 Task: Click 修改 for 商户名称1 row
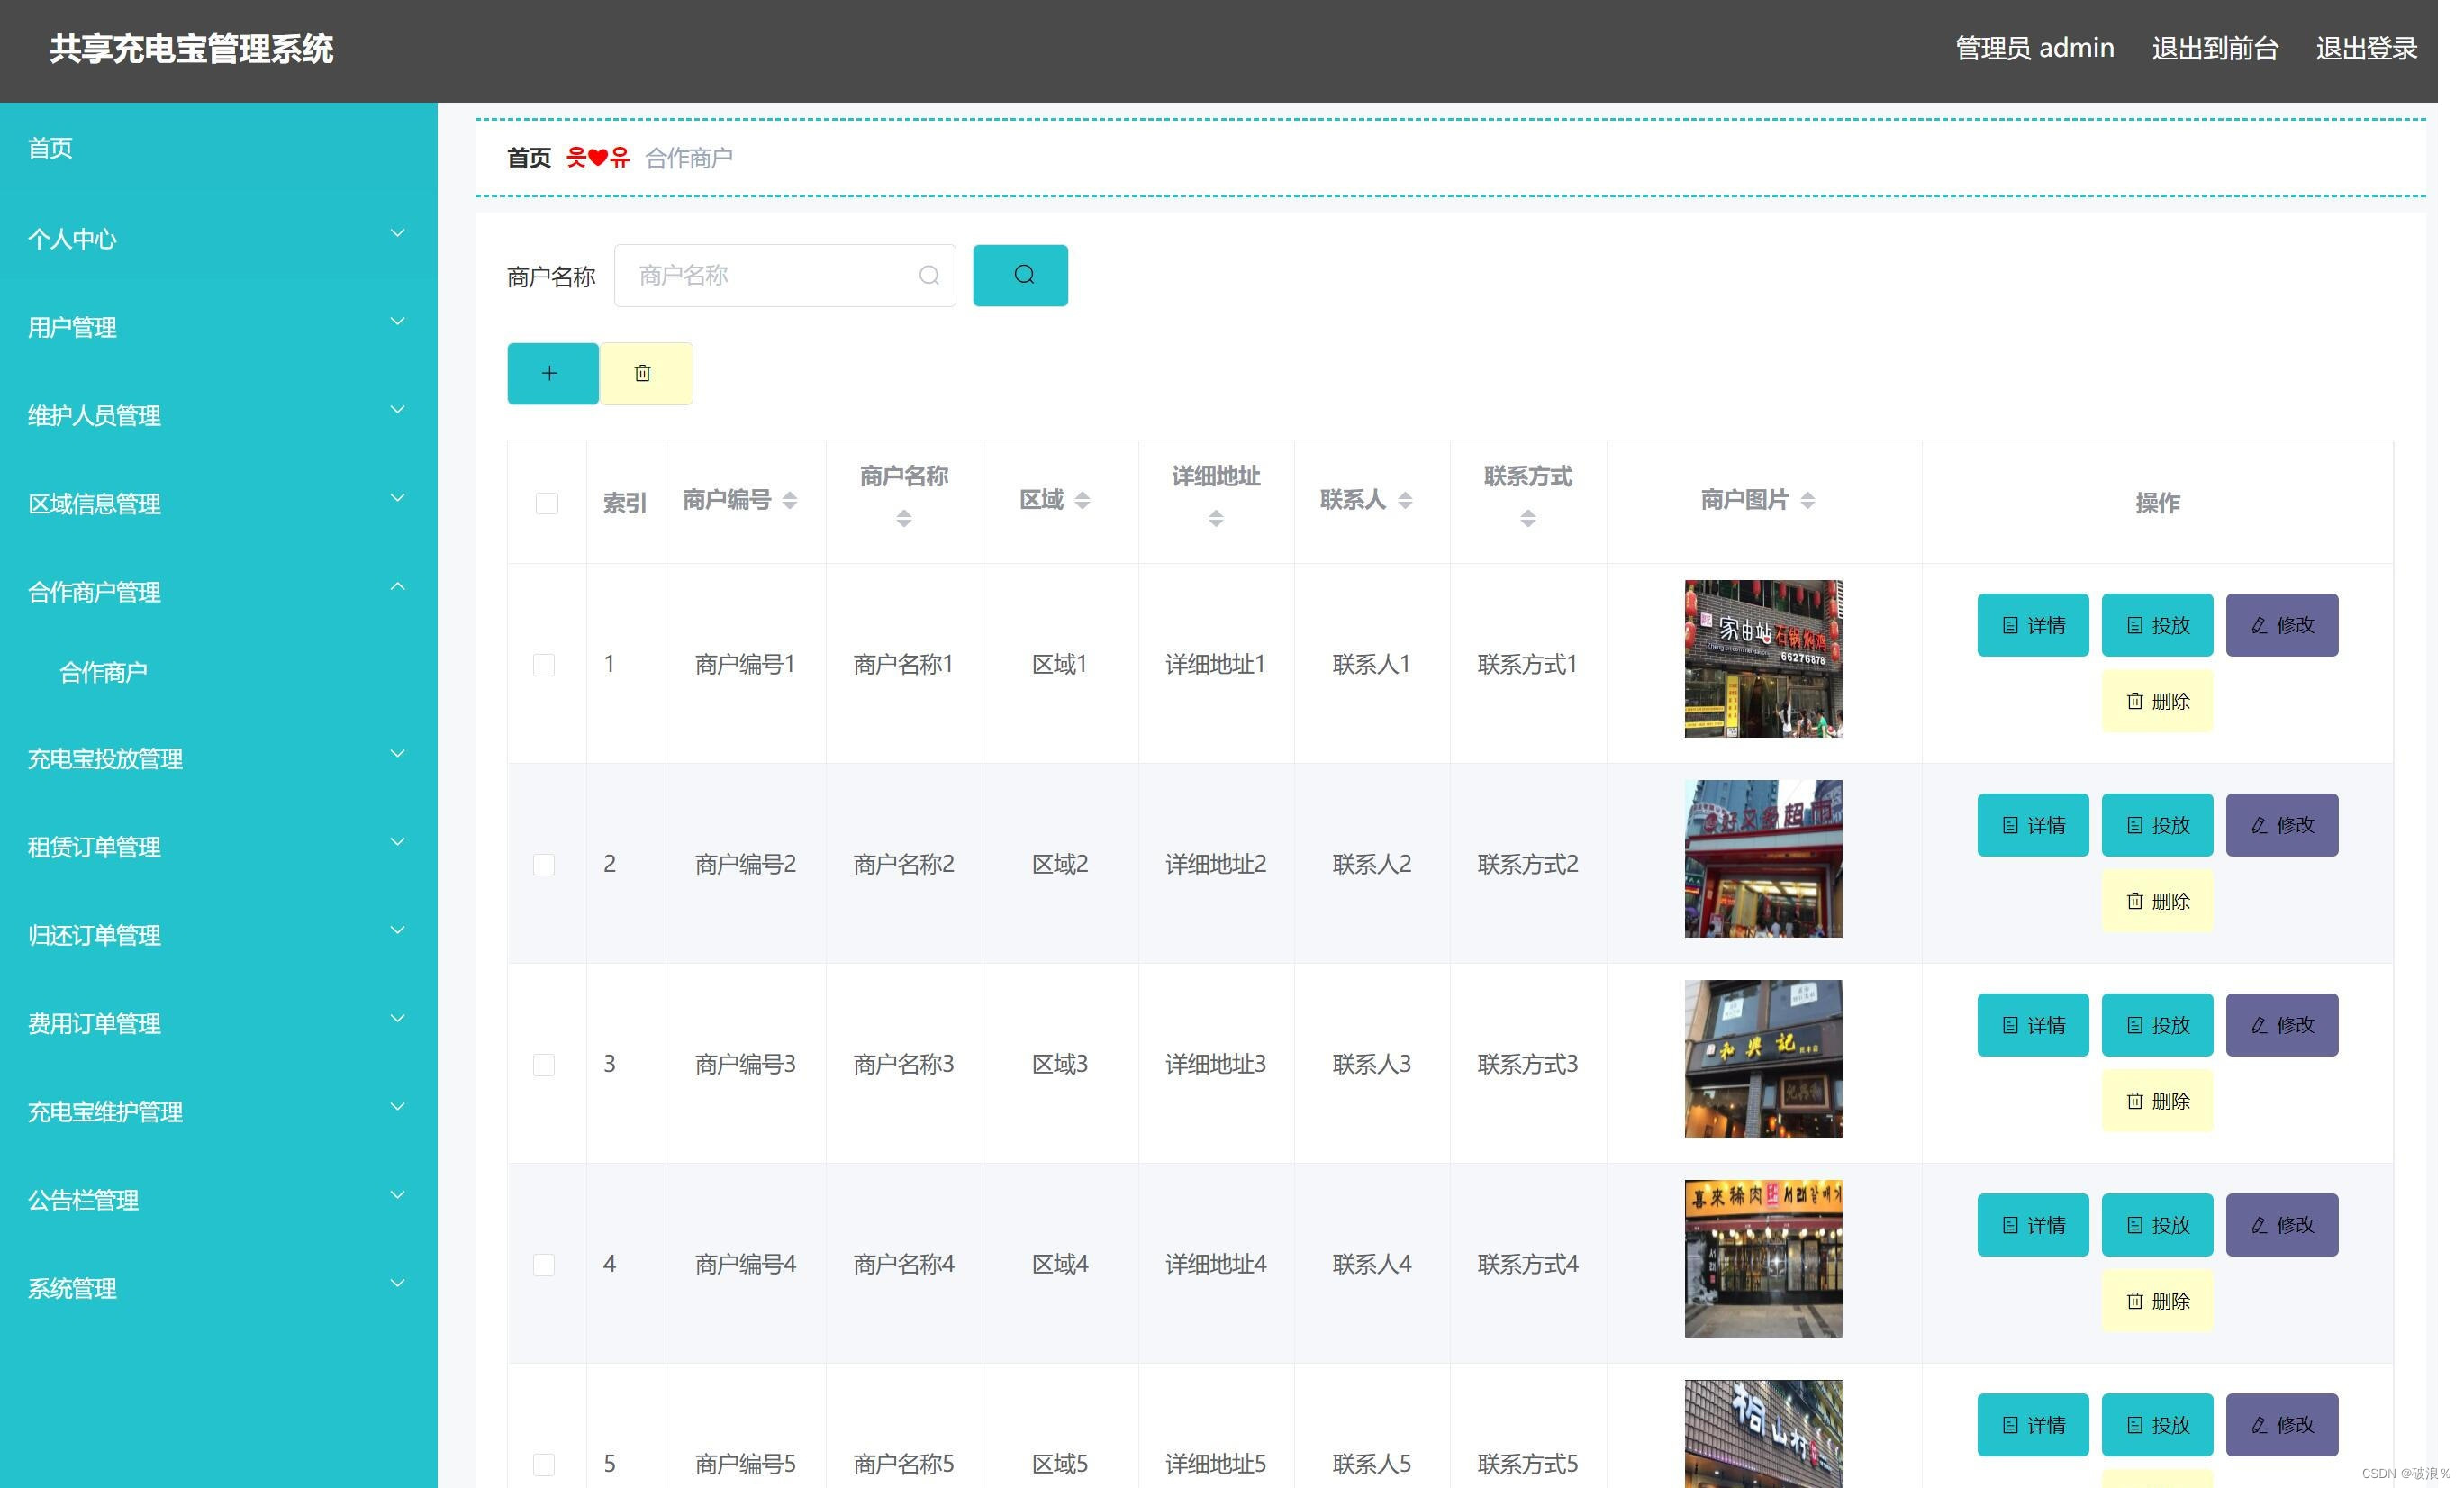(x=2281, y=625)
